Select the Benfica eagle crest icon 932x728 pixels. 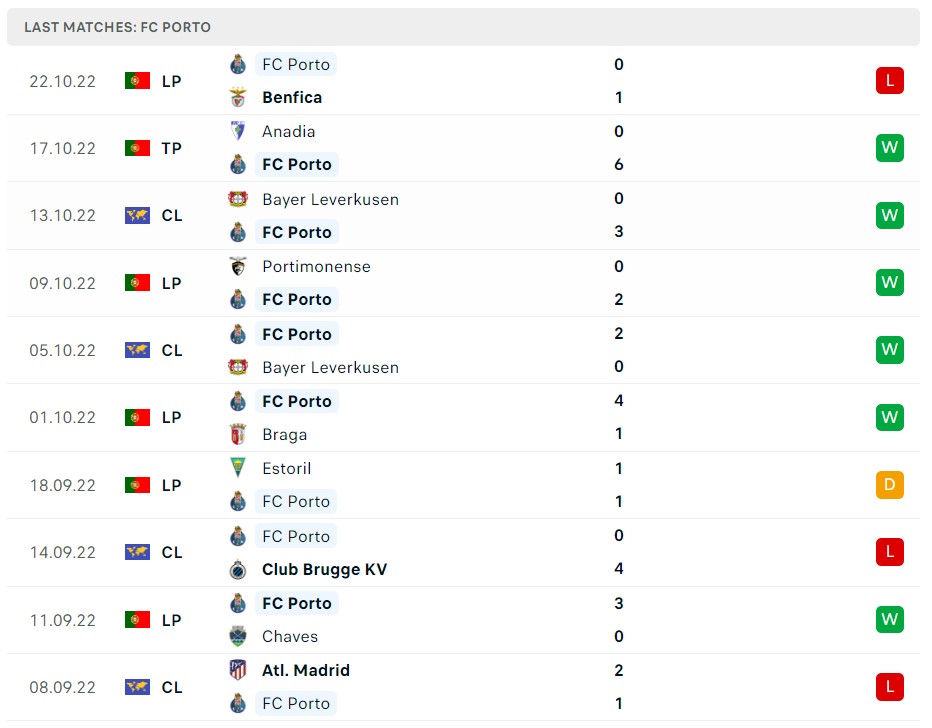[x=237, y=97]
